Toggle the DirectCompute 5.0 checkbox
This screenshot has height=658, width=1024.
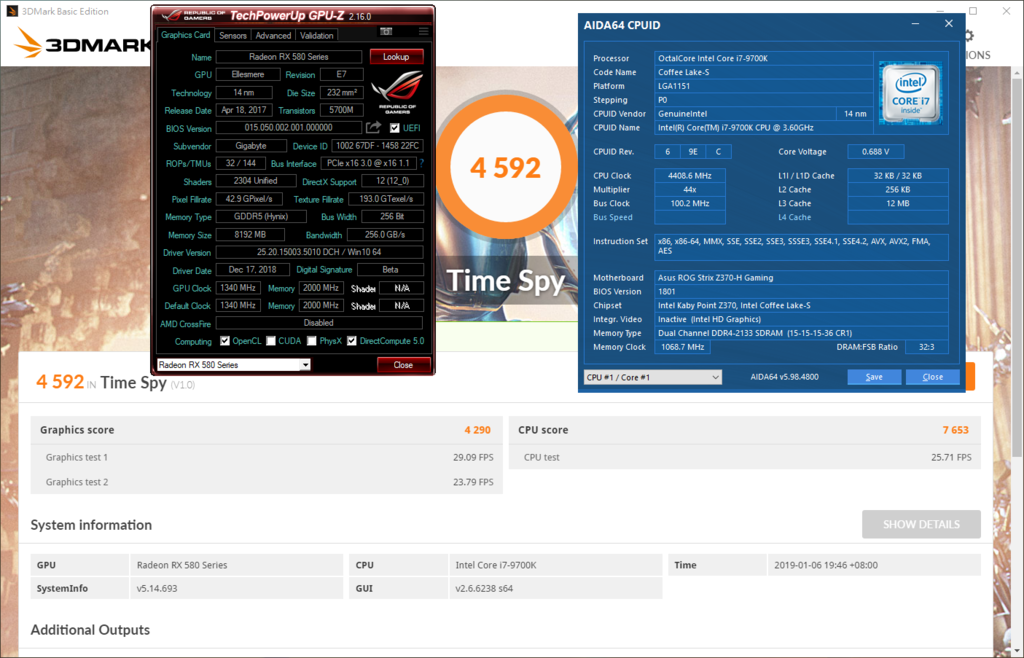pos(351,341)
